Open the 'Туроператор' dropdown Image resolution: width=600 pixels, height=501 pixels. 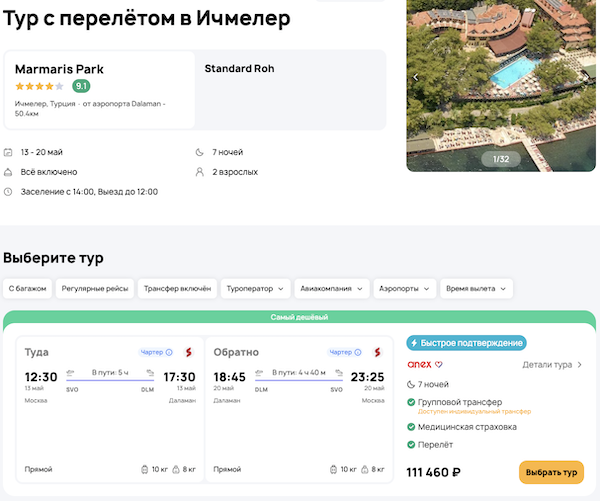click(x=255, y=289)
